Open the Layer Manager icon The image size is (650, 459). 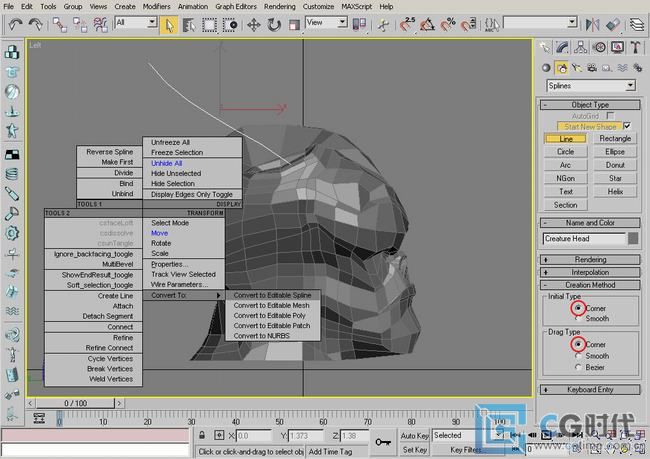[637, 25]
